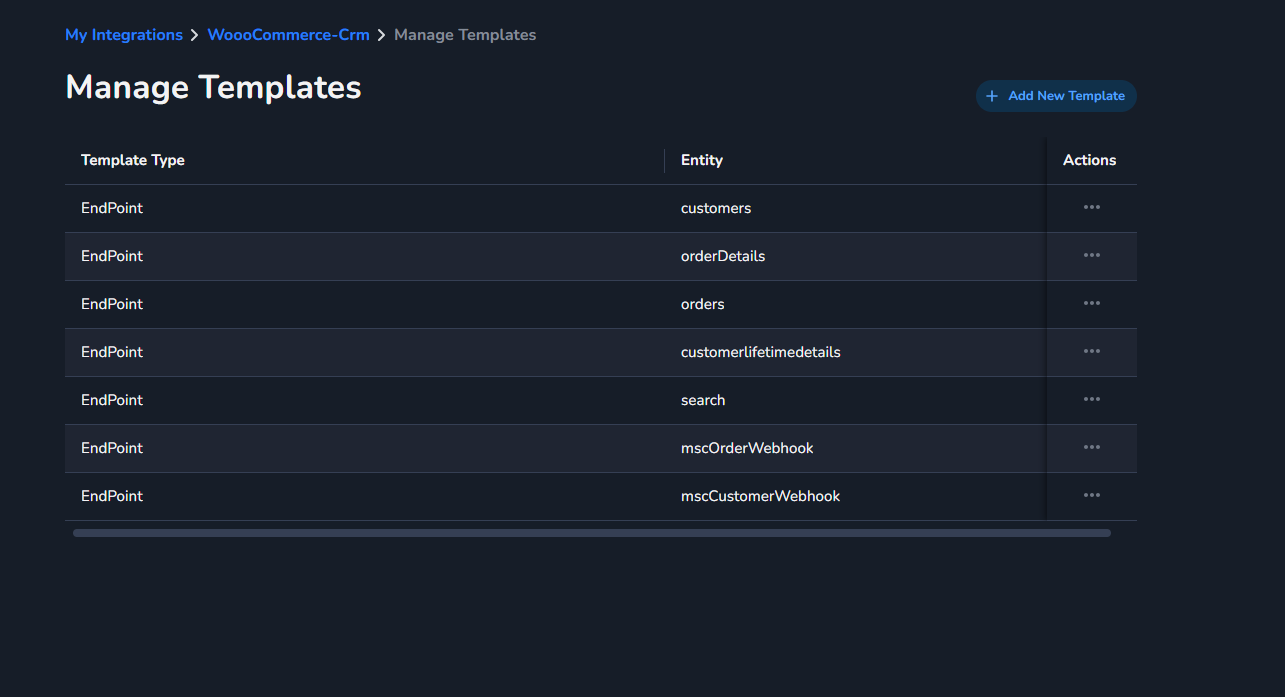Select the orders entity cell

[703, 304]
